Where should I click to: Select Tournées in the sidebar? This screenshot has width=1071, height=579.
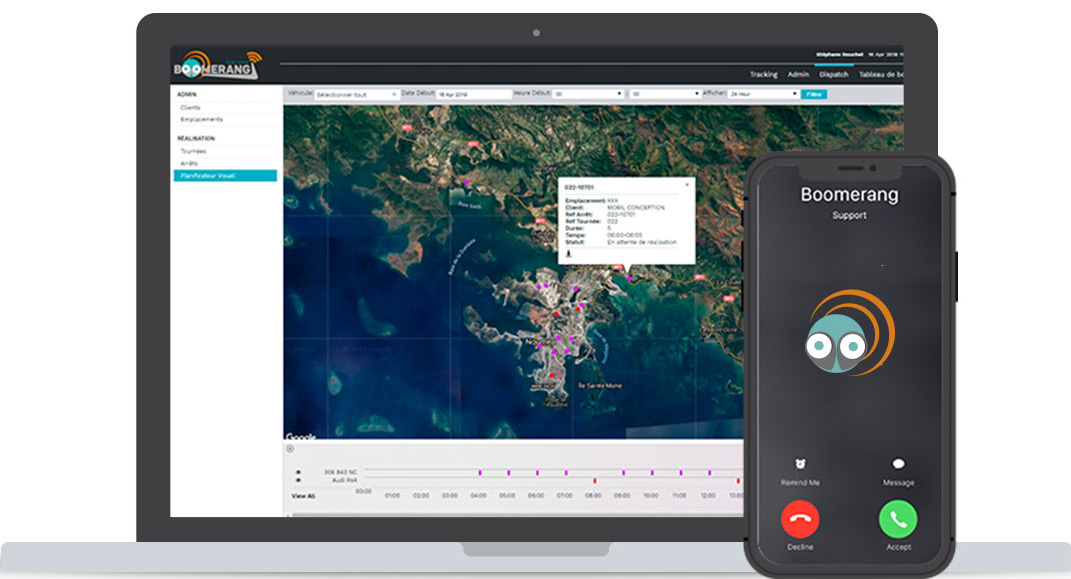tap(193, 151)
